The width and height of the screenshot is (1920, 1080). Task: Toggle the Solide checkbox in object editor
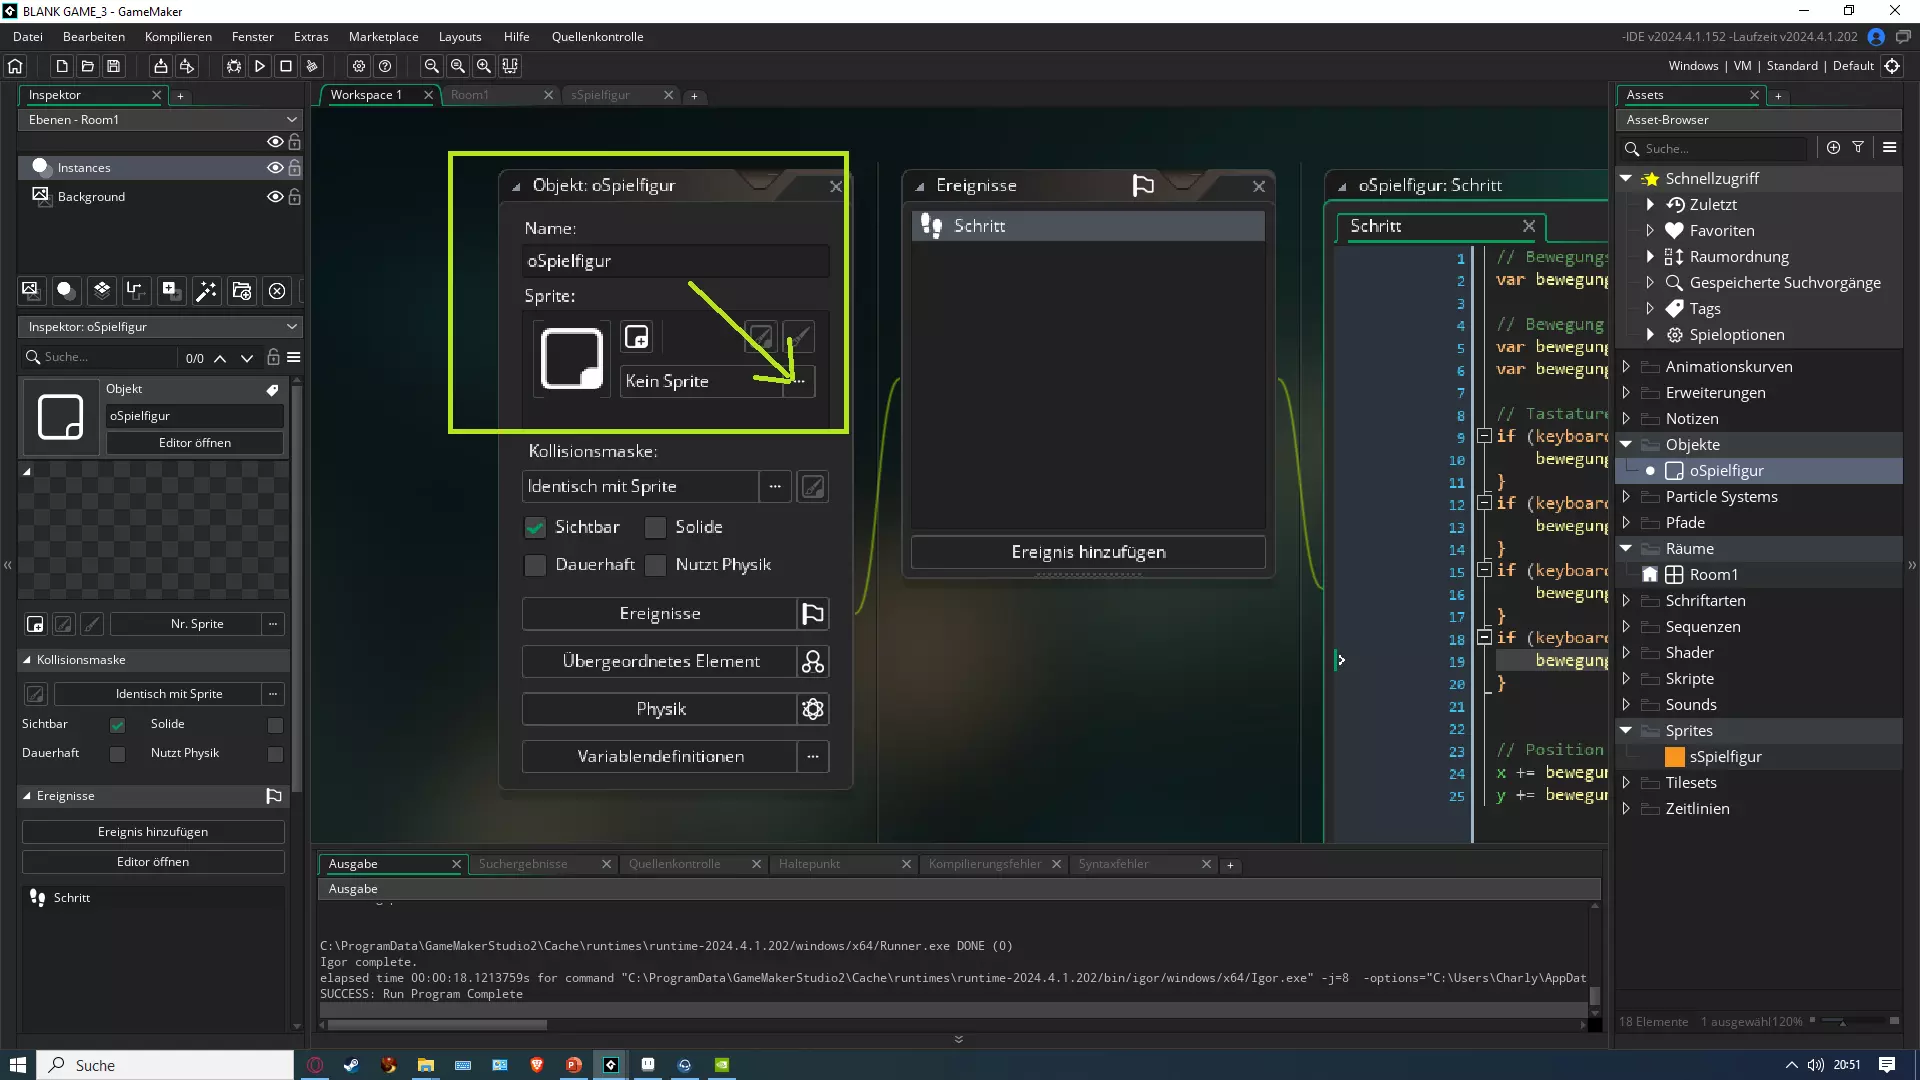click(656, 527)
